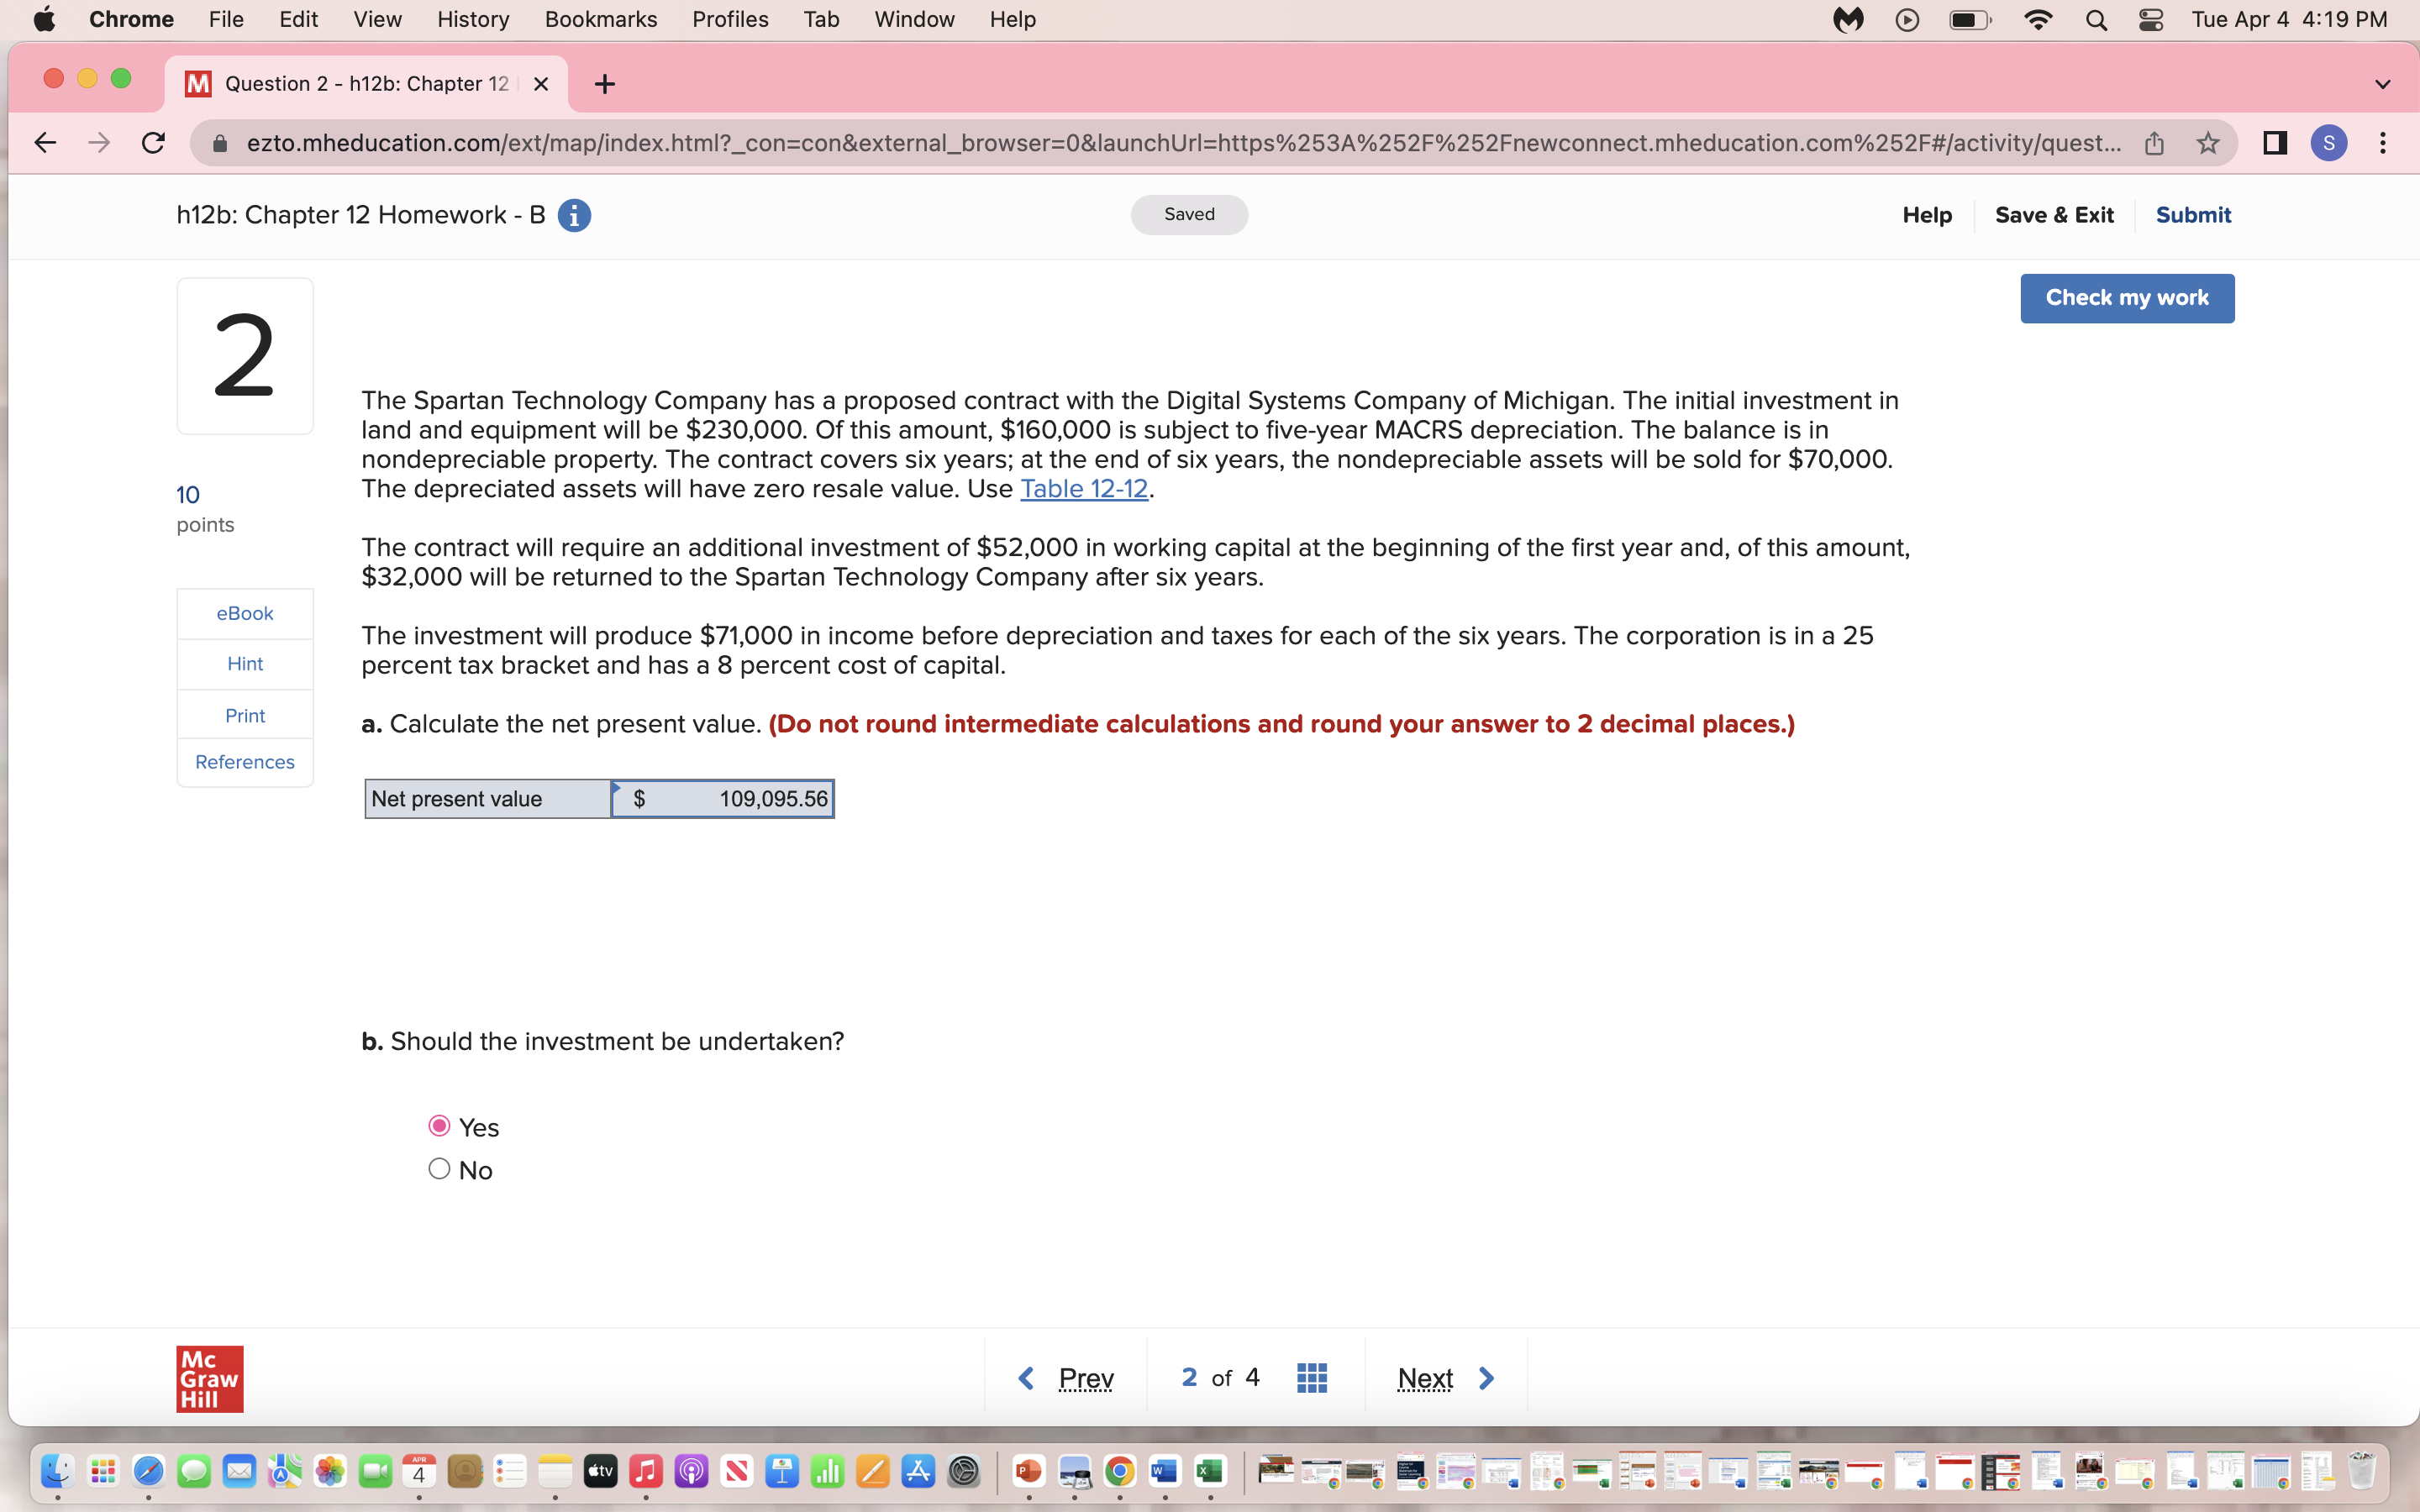Click the Hint button in the sidebar
The image size is (2420, 1512).
[244, 663]
